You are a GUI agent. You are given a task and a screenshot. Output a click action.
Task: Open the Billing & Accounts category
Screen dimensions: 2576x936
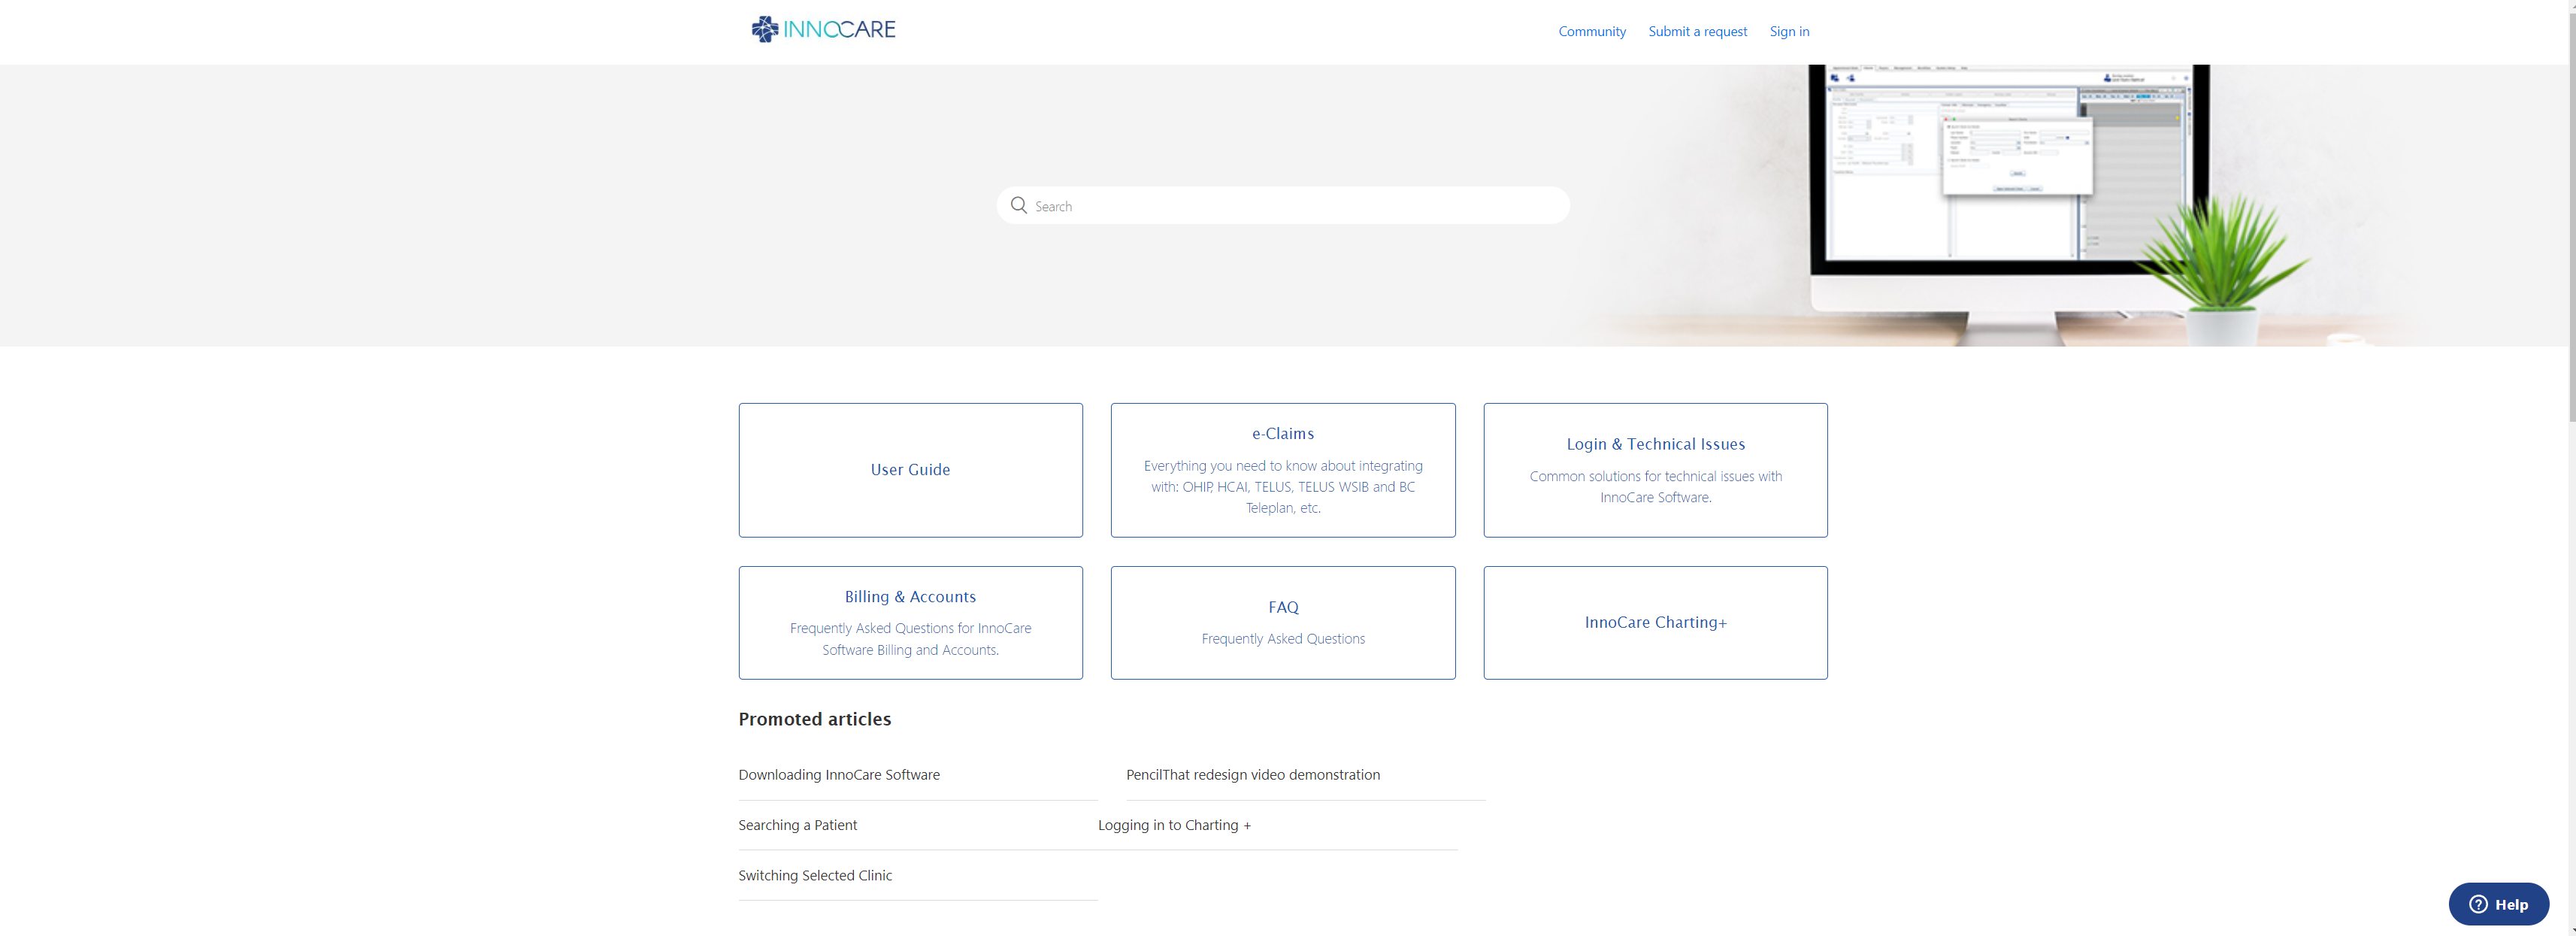pyautogui.click(x=910, y=623)
